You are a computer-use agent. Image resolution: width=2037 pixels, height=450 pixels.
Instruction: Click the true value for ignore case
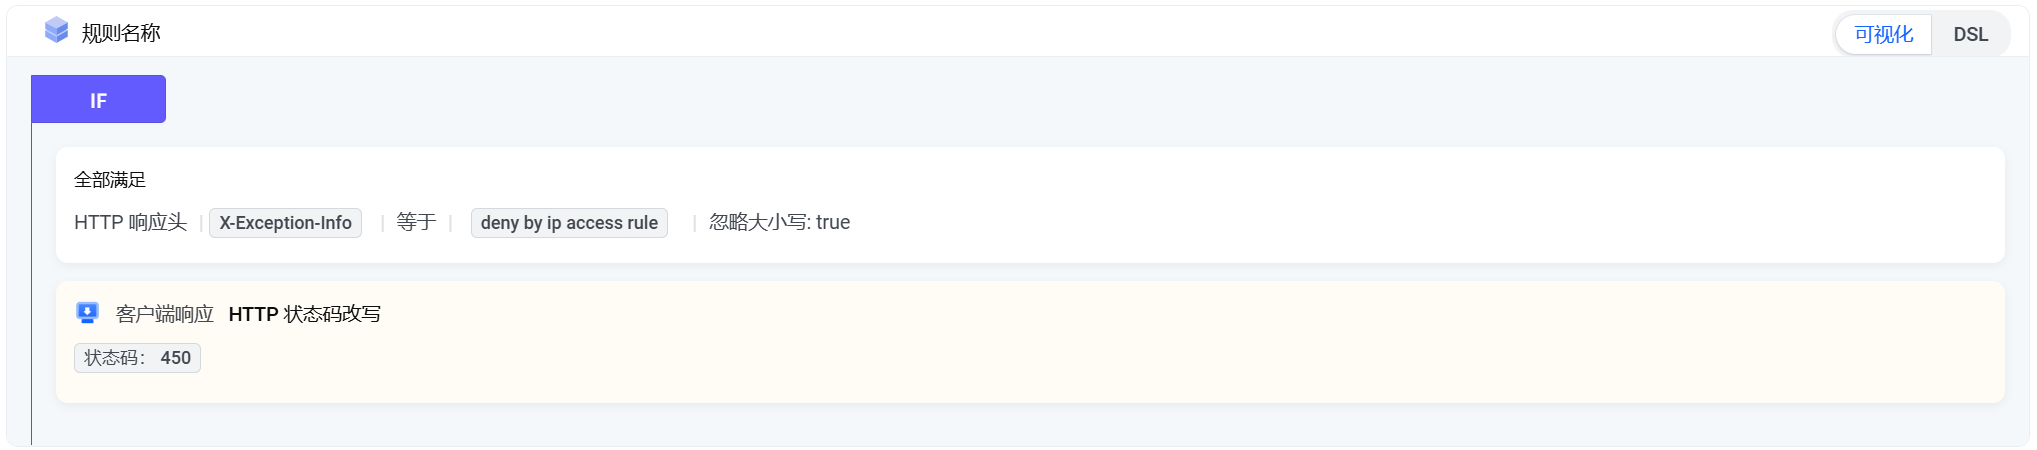[x=833, y=222]
